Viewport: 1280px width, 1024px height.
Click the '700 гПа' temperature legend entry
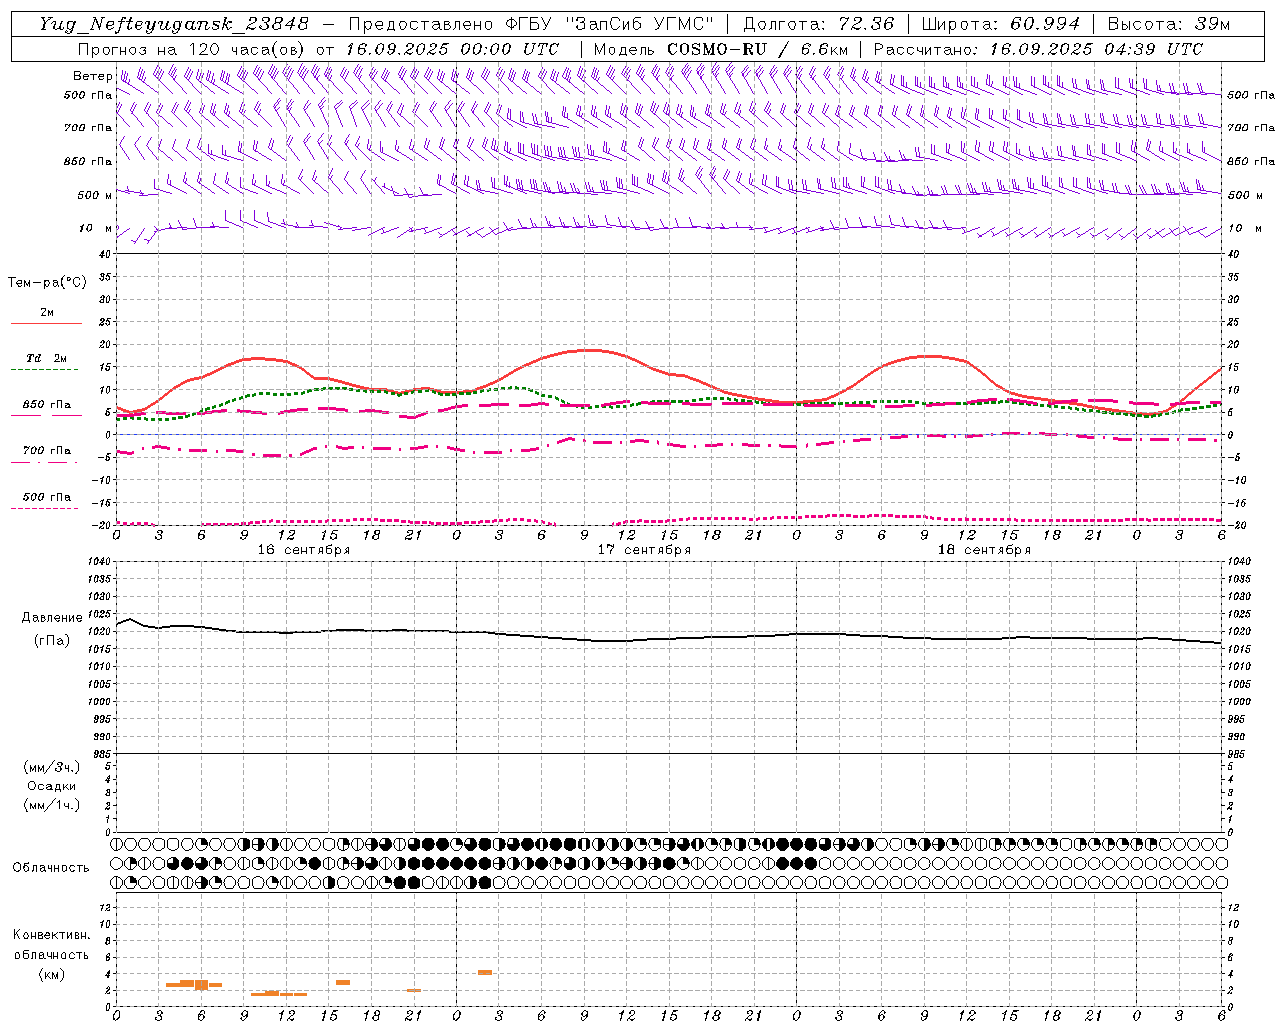(47, 451)
